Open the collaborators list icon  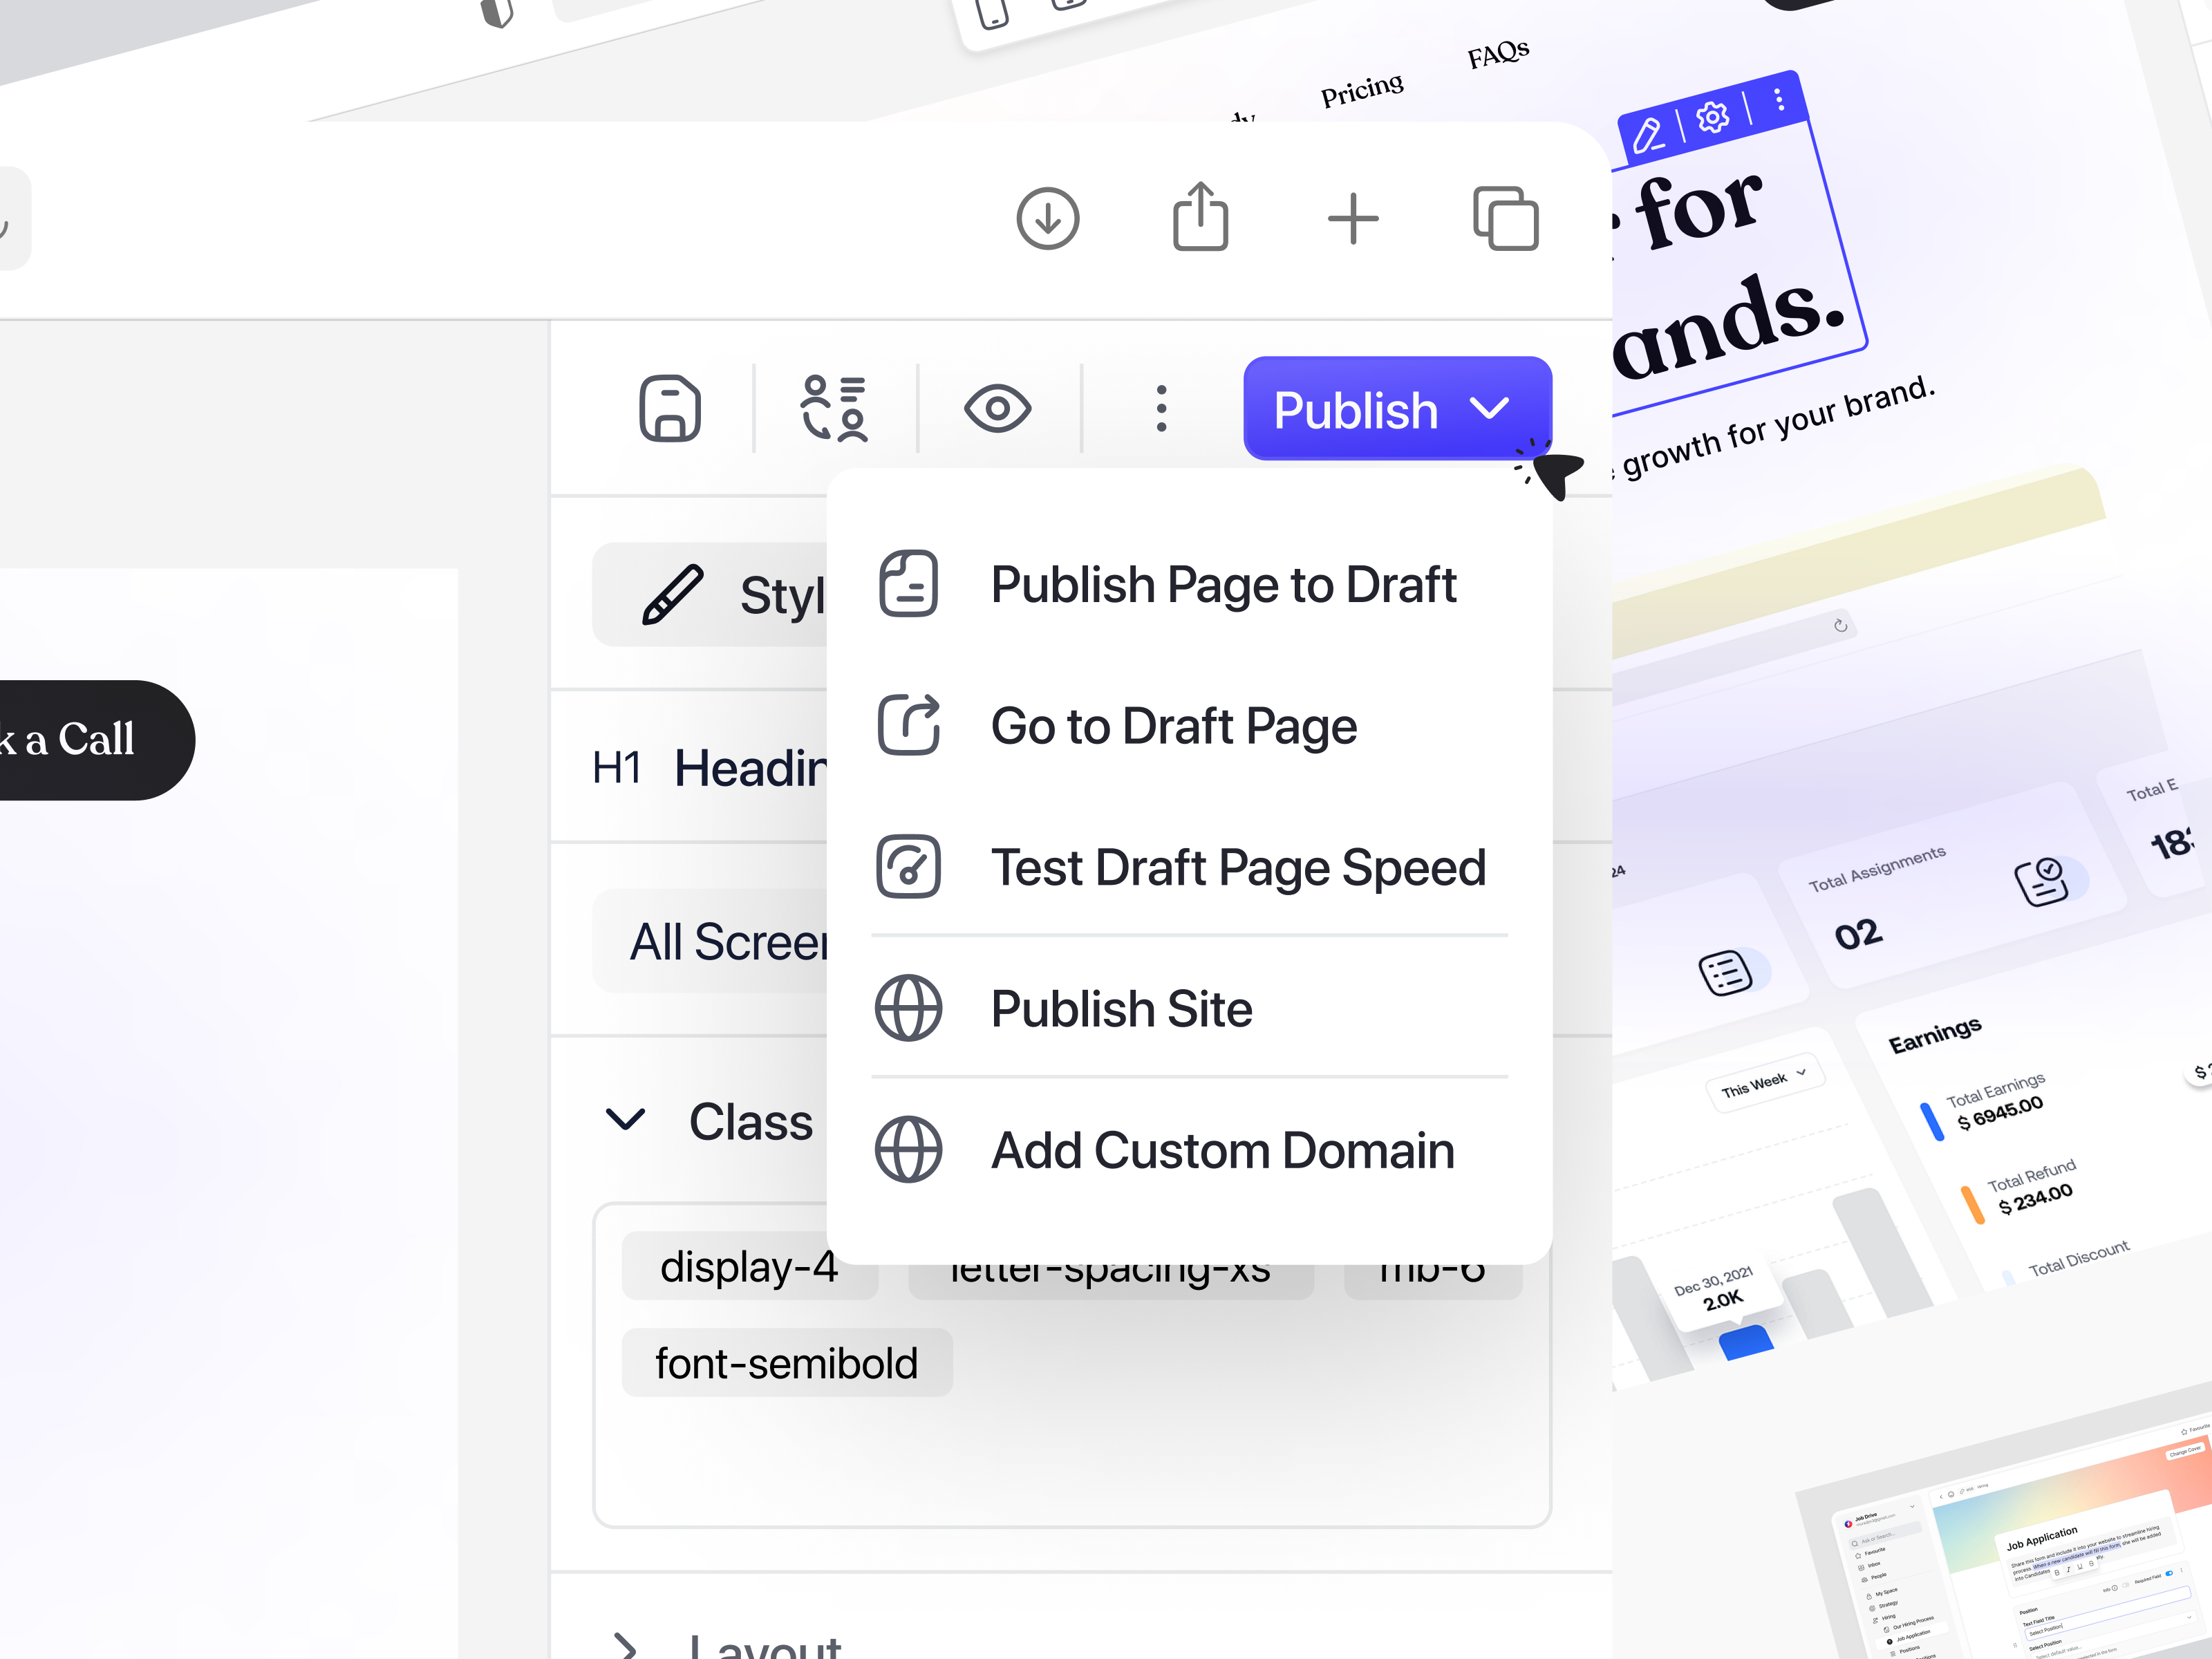tap(834, 408)
